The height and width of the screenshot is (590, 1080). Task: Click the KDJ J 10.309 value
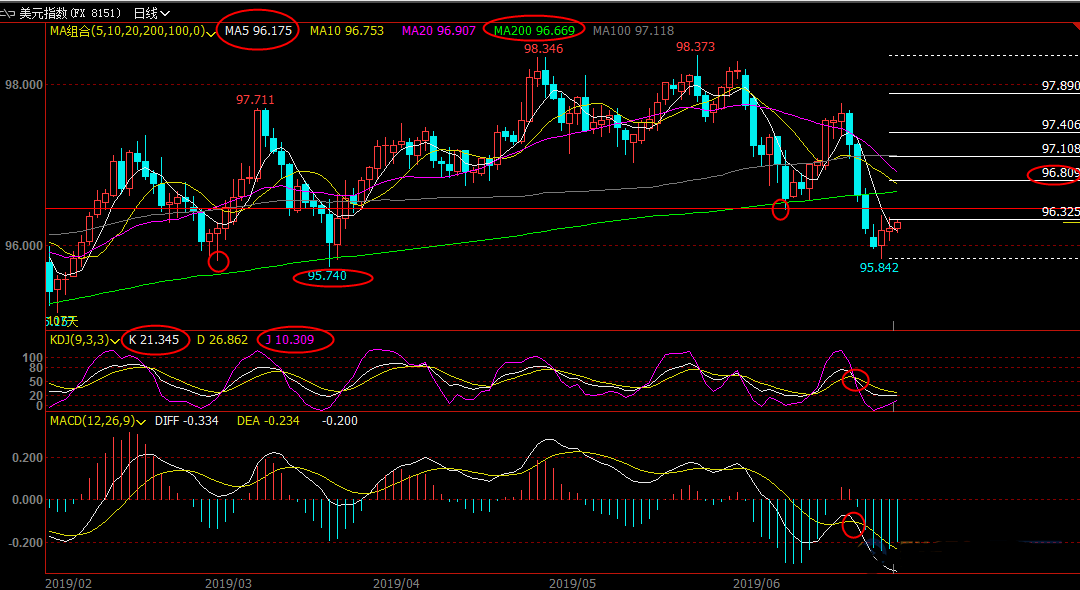tap(294, 339)
